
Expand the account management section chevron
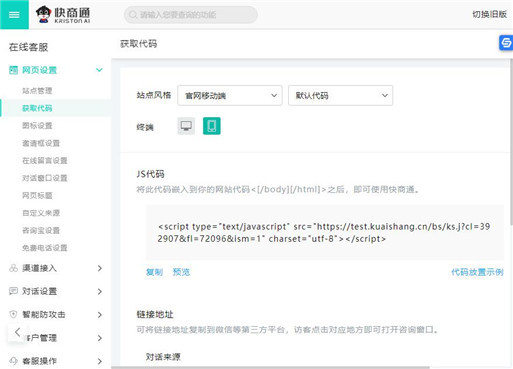(100, 338)
